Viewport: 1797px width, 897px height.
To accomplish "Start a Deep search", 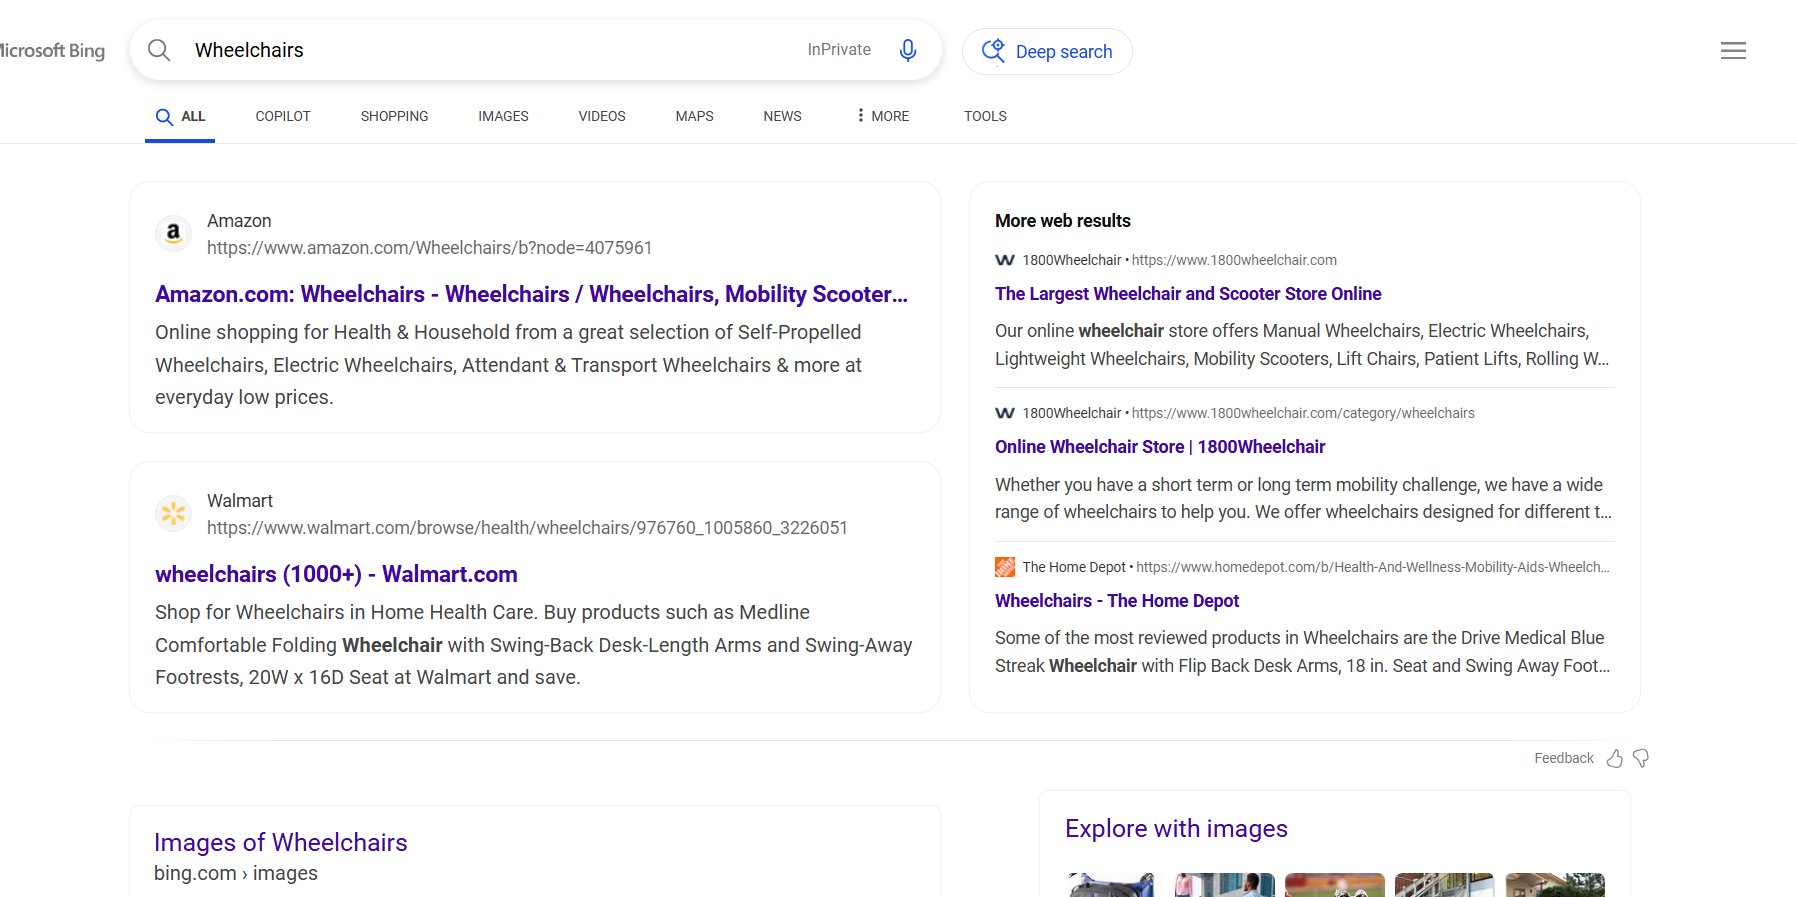I will tap(1047, 51).
